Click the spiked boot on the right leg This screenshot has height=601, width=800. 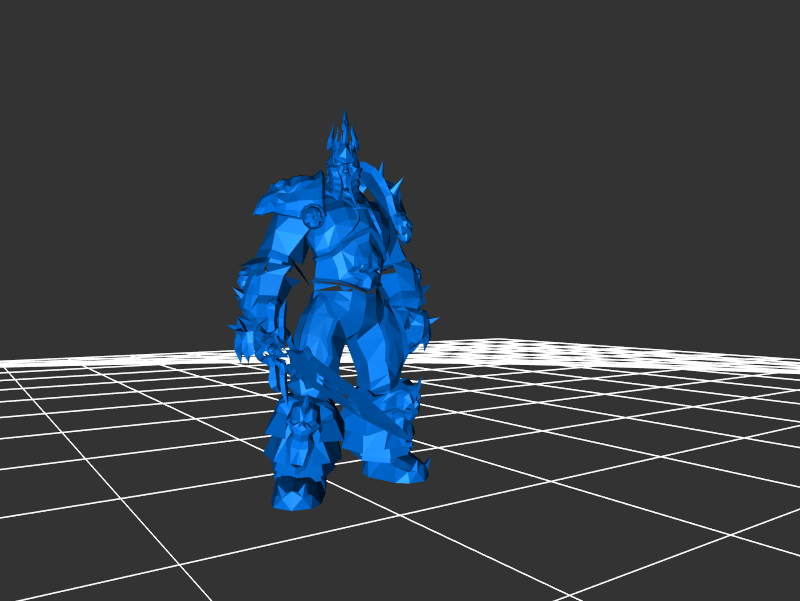pyautogui.click(x=400, y=465)
